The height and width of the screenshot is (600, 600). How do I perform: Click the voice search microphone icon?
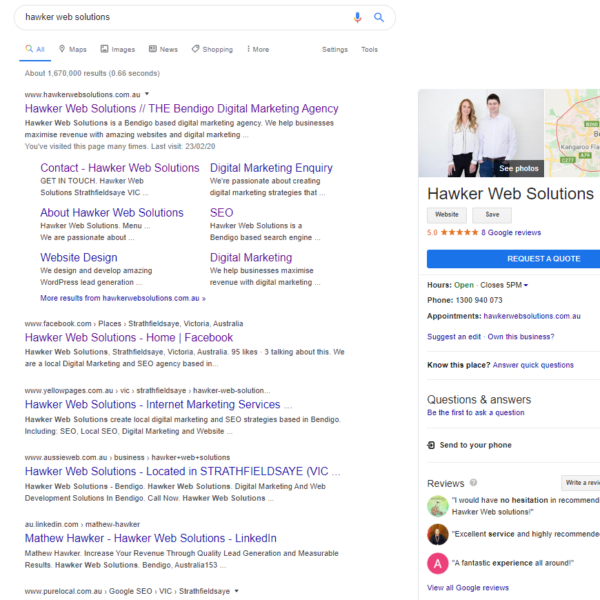357,17
